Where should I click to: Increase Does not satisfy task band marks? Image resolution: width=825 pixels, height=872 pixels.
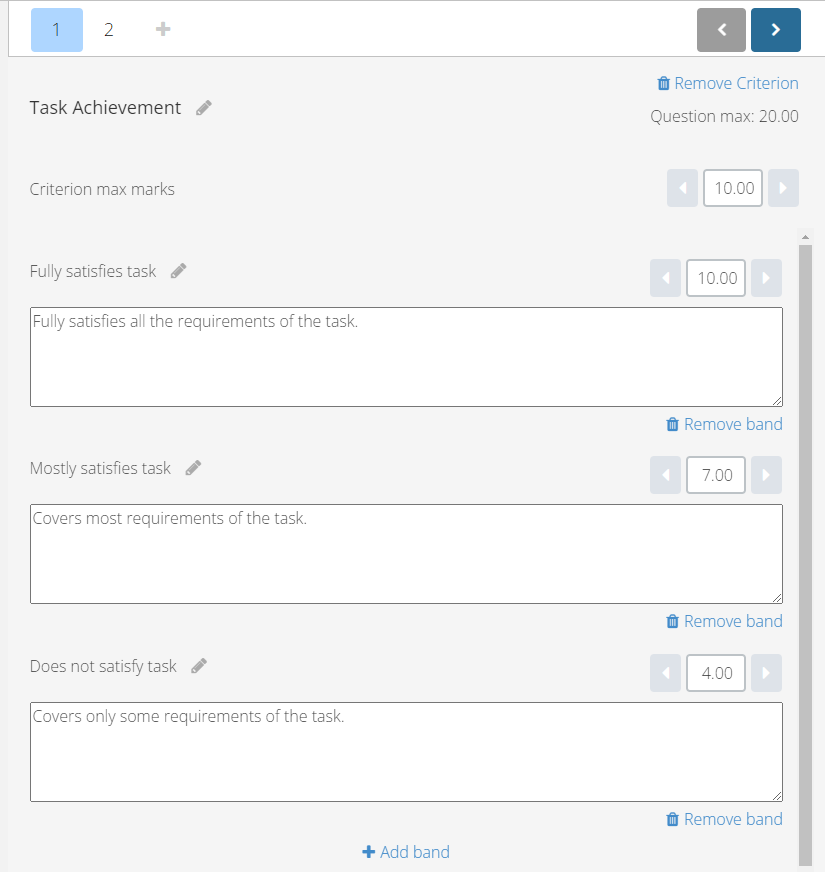[766, 673]
